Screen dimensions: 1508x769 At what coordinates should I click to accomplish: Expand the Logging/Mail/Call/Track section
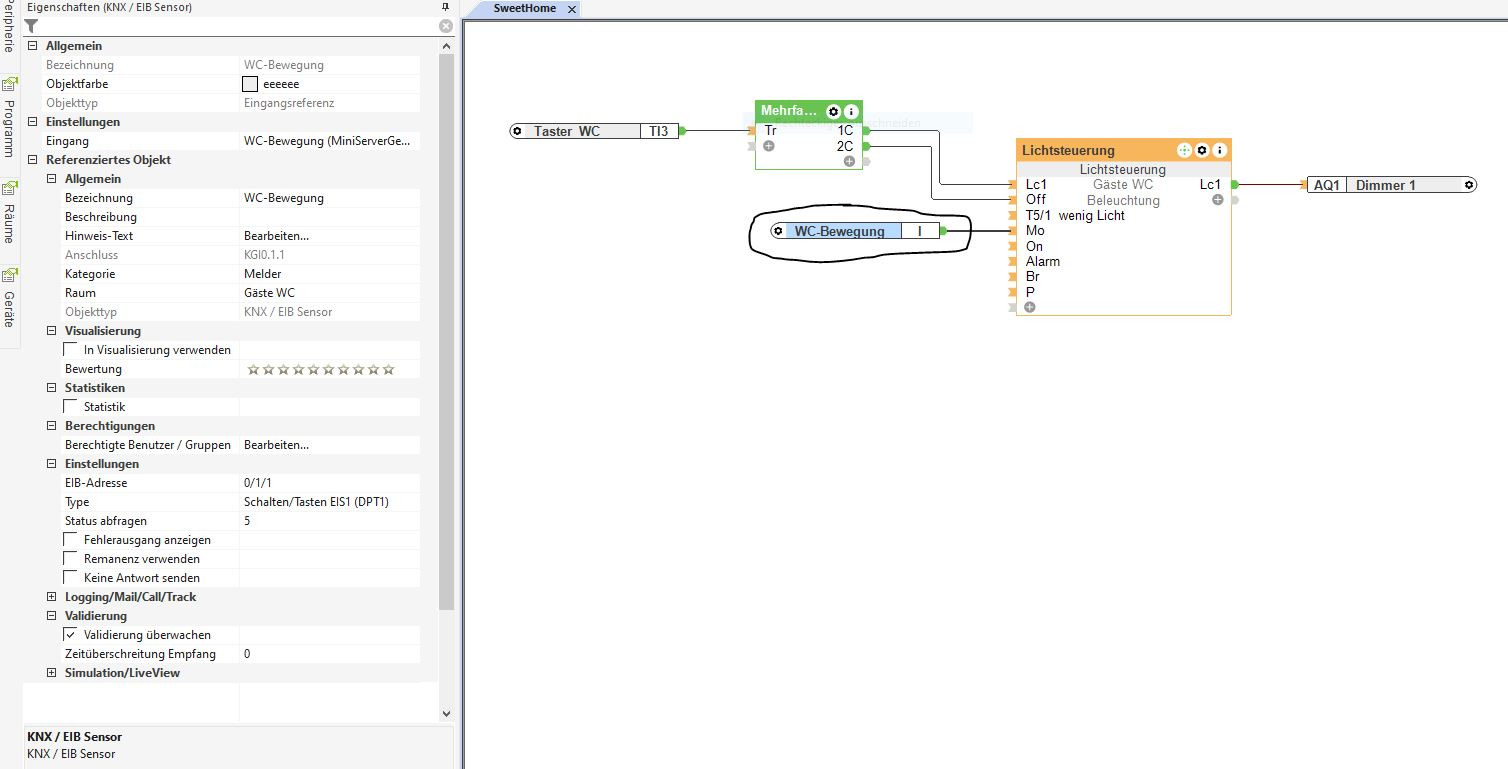pos(52,597)
